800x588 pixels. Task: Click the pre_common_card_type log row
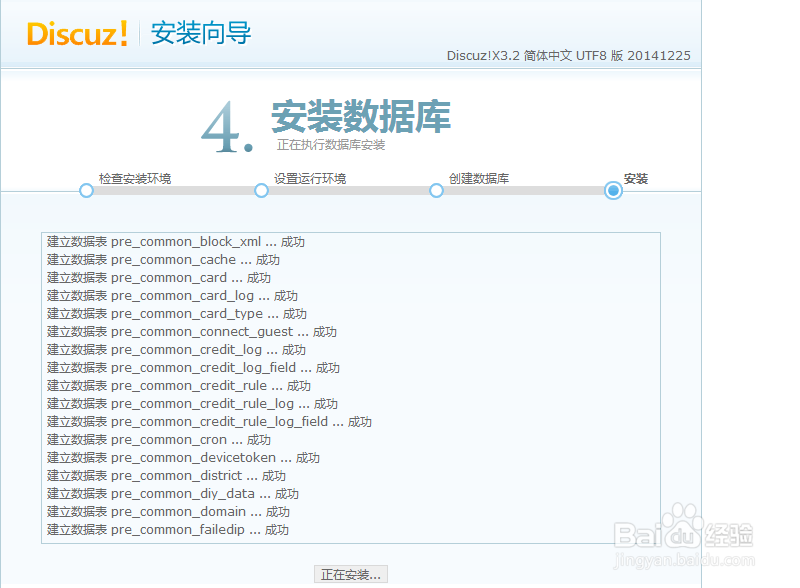point(177,314)
